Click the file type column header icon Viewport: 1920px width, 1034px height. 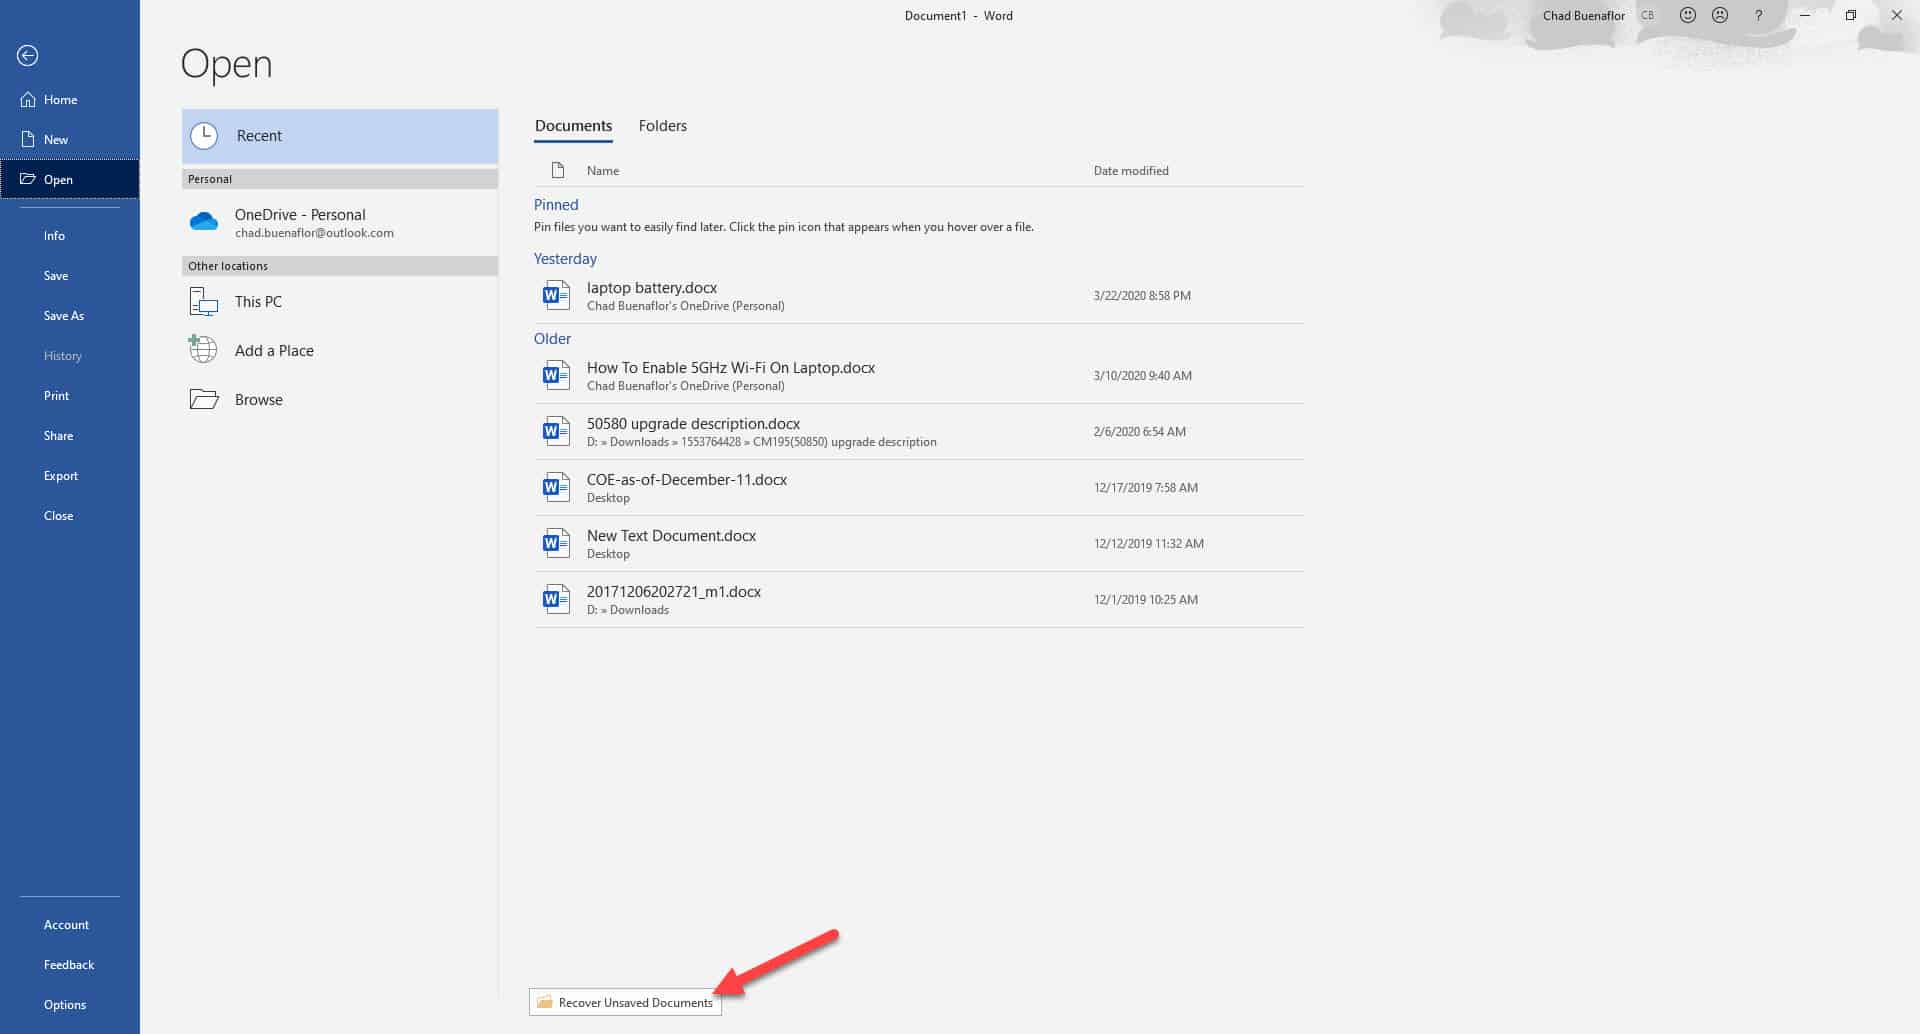558,170
